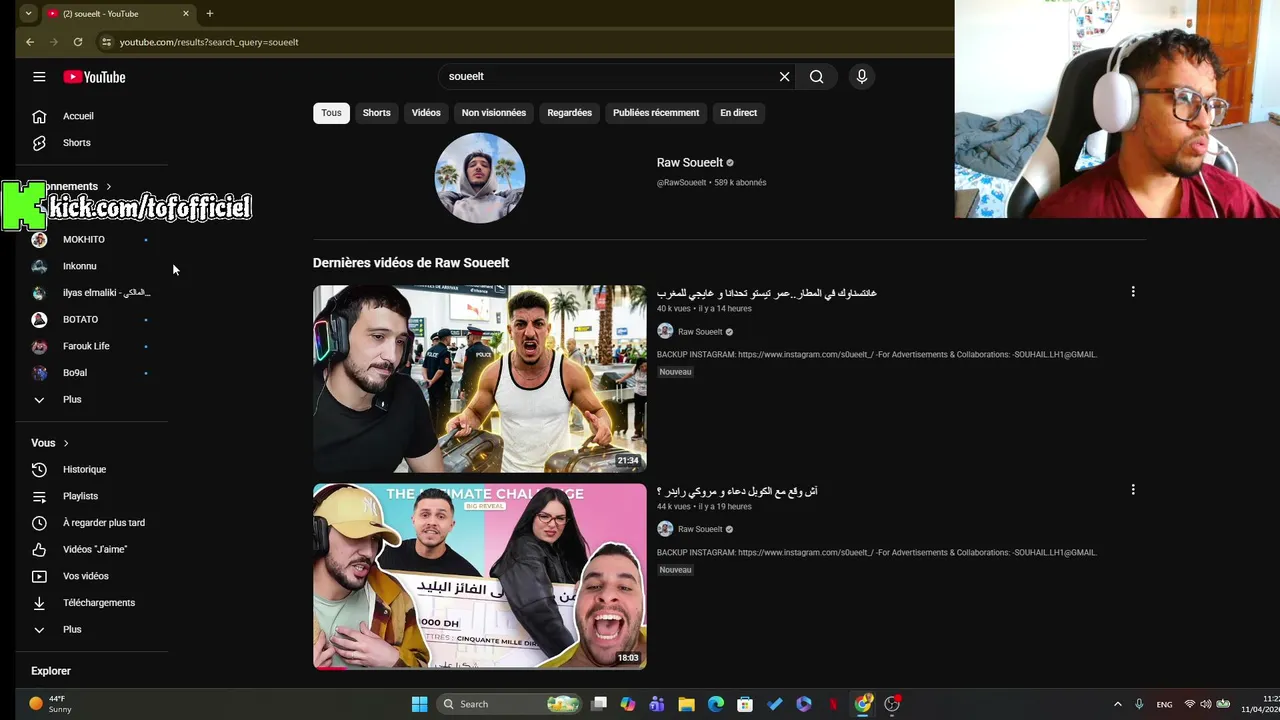Open the Vous section chevron
Screen dimensions: 1280x720
click(x=66, y=443)
